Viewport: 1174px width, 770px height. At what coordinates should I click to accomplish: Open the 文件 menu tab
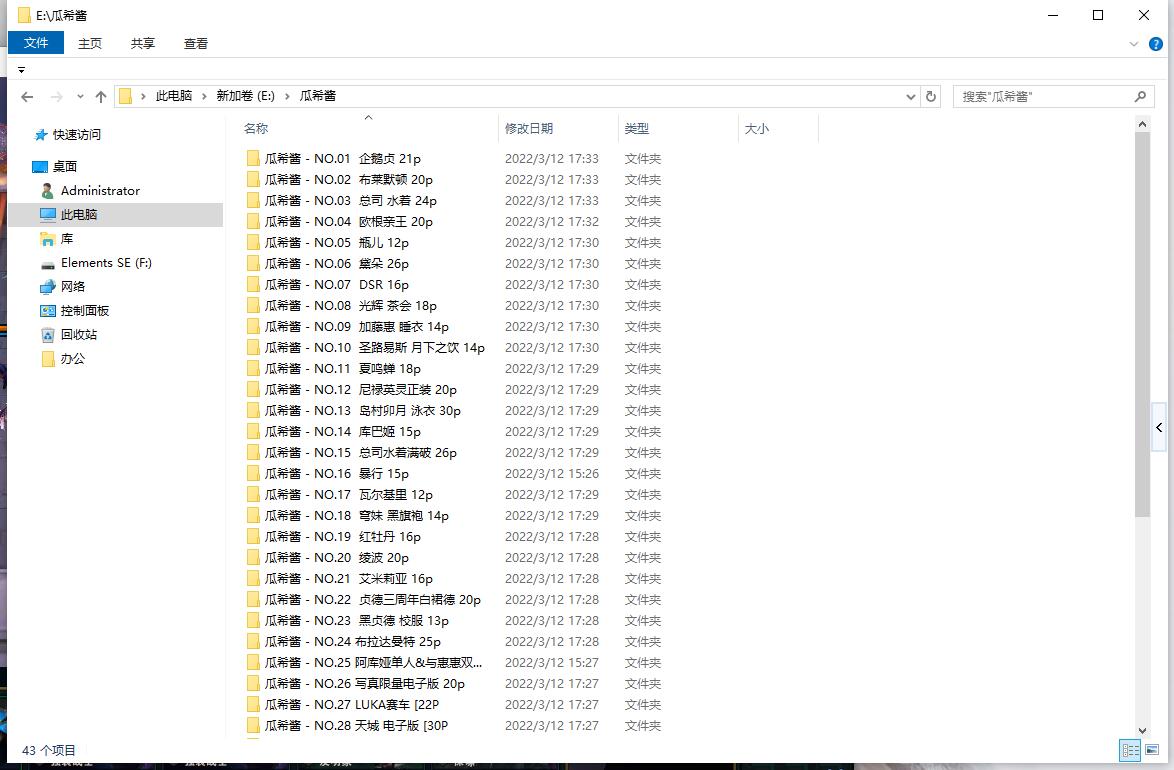pos(36,43)
